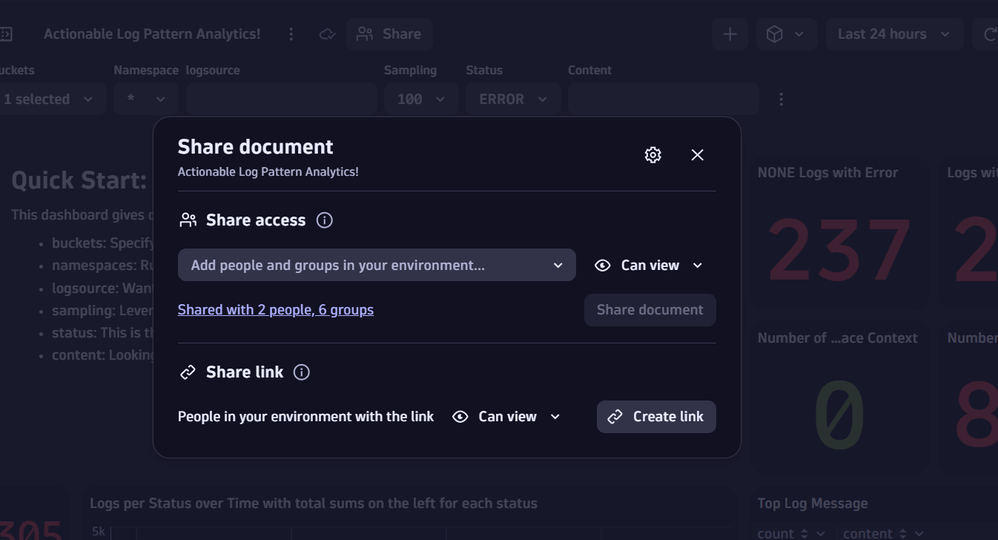The width and height of the screenshot is (998, 540).
Task: Click the plus add button in toolbar
Action: pyautogui.click(x=730, y=34)
